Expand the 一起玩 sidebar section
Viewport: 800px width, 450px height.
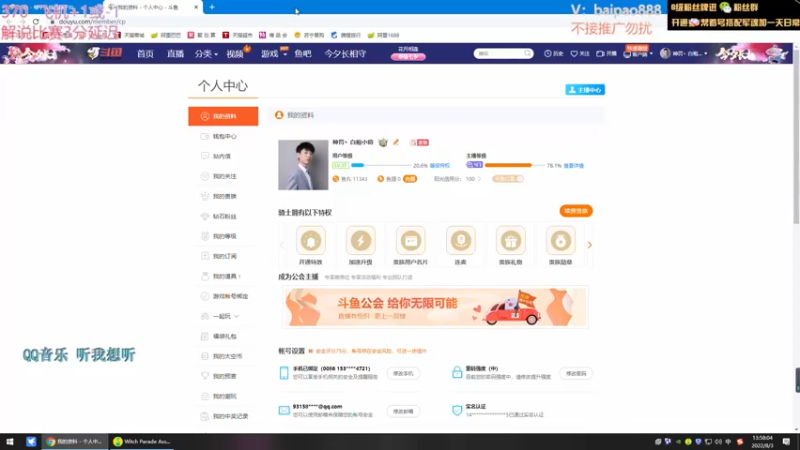(x=223, y=316)
